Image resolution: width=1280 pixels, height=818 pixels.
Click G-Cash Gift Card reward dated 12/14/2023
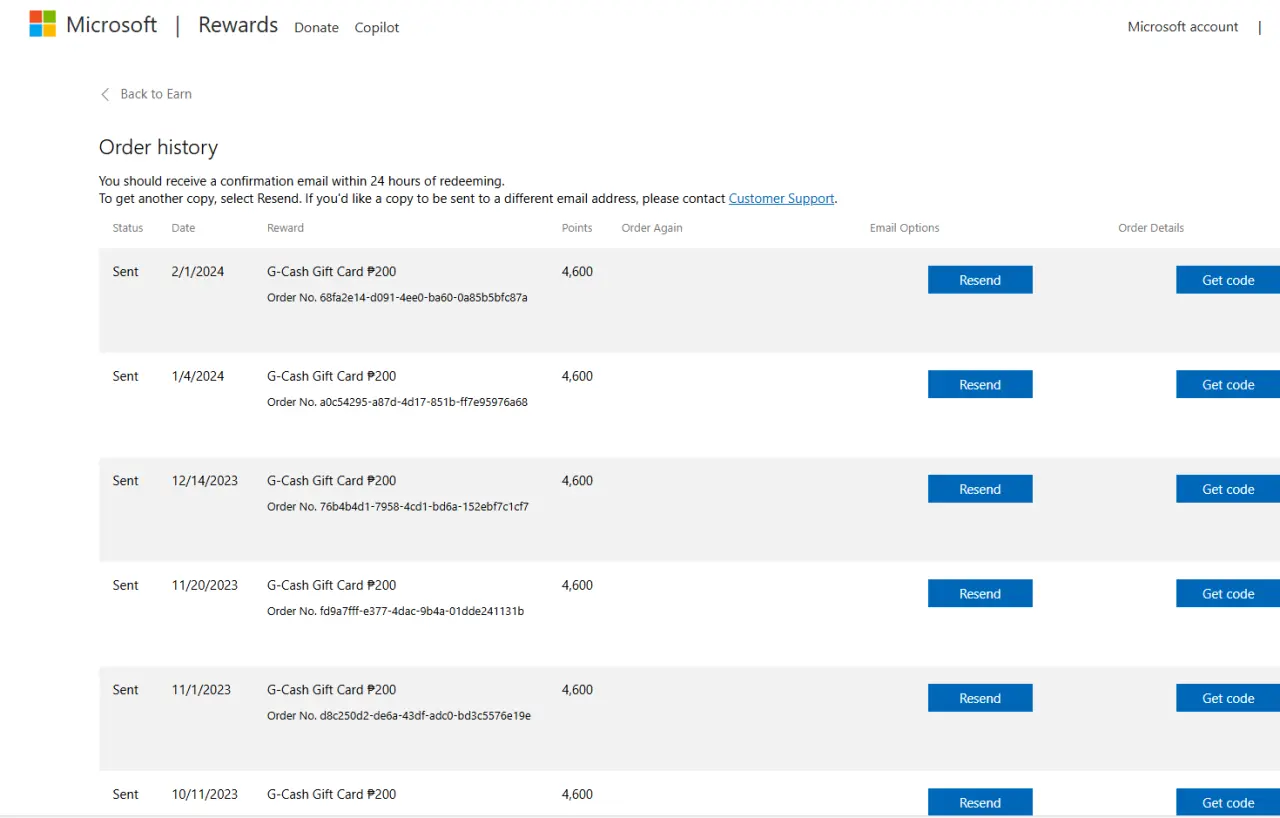[331, 481]
